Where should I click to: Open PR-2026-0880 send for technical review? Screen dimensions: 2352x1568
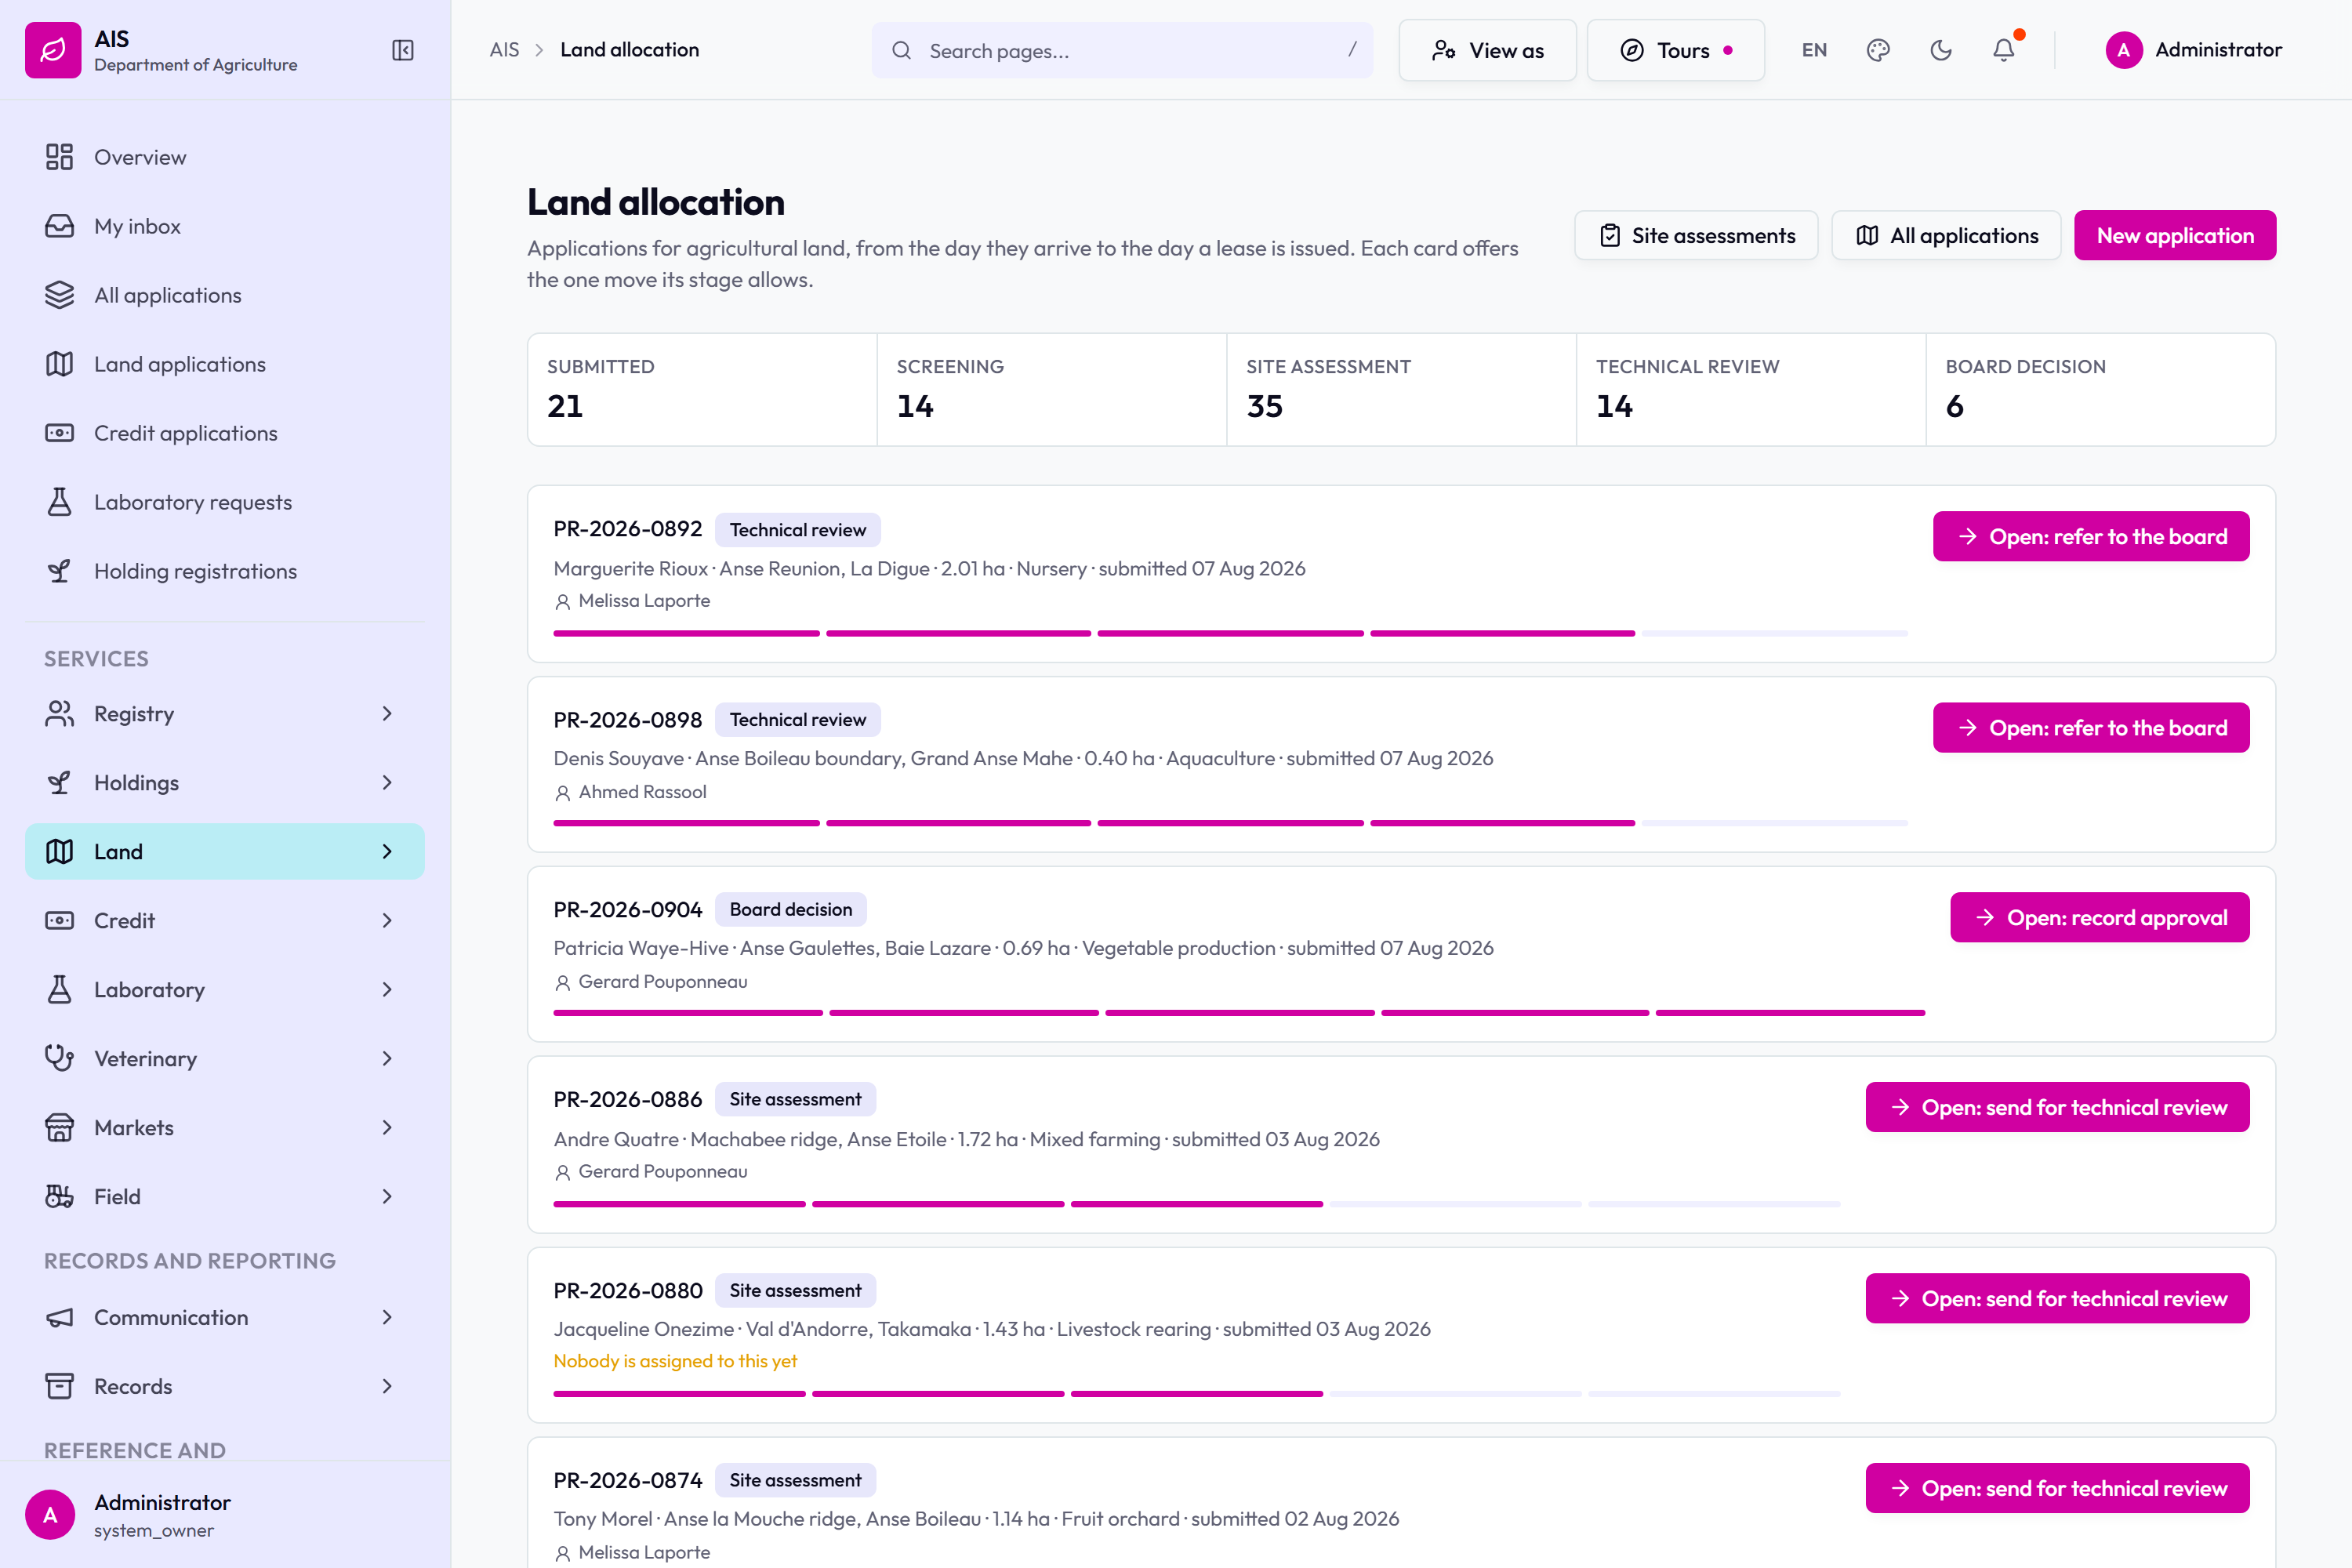(2057, 1299)
